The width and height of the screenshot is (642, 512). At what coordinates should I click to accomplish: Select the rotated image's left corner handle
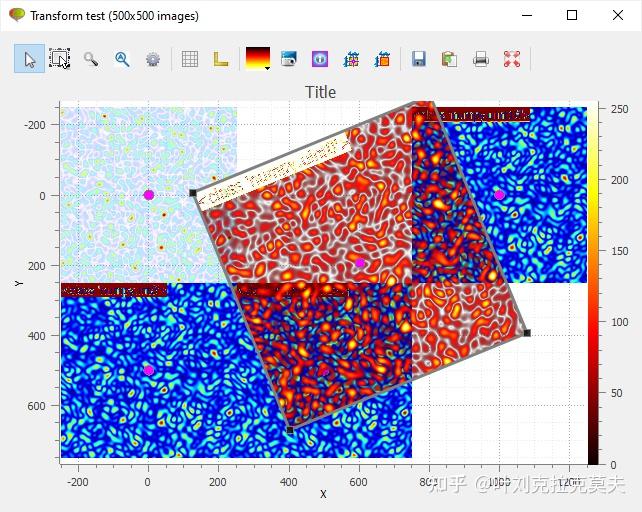point(193,193)
